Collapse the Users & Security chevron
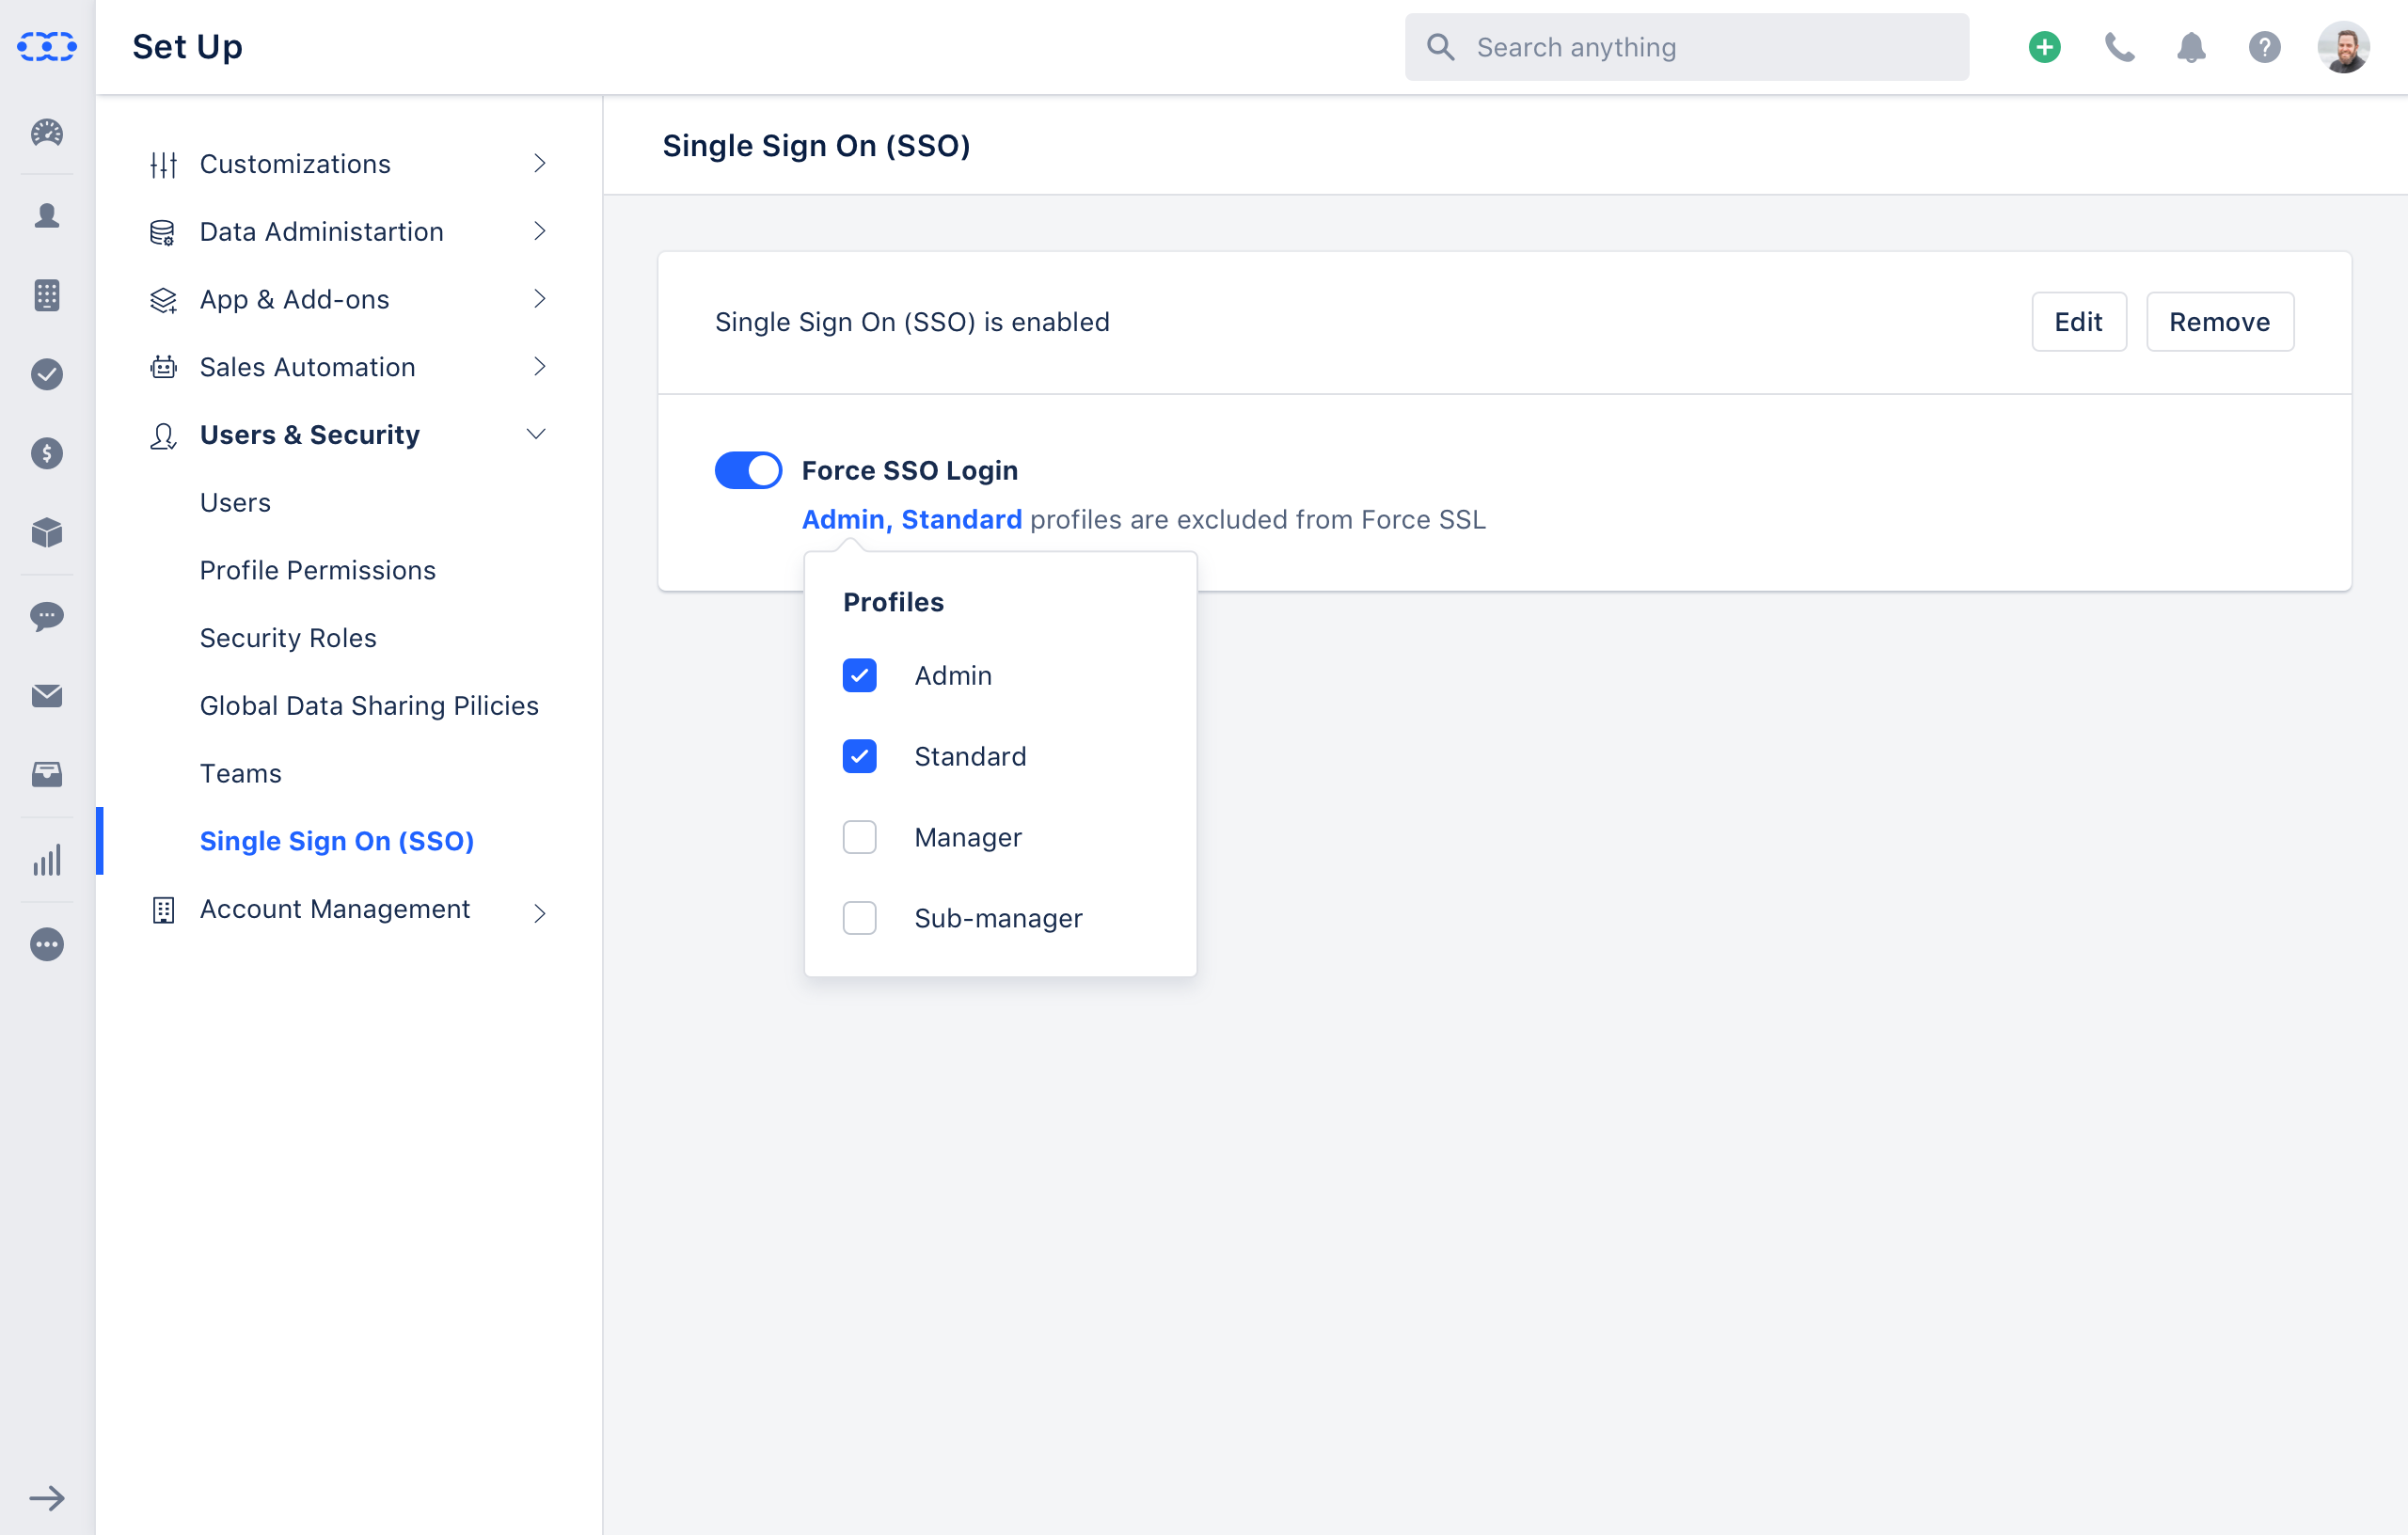Screen dimensions: 2408x1535 [x=536, y=433]
